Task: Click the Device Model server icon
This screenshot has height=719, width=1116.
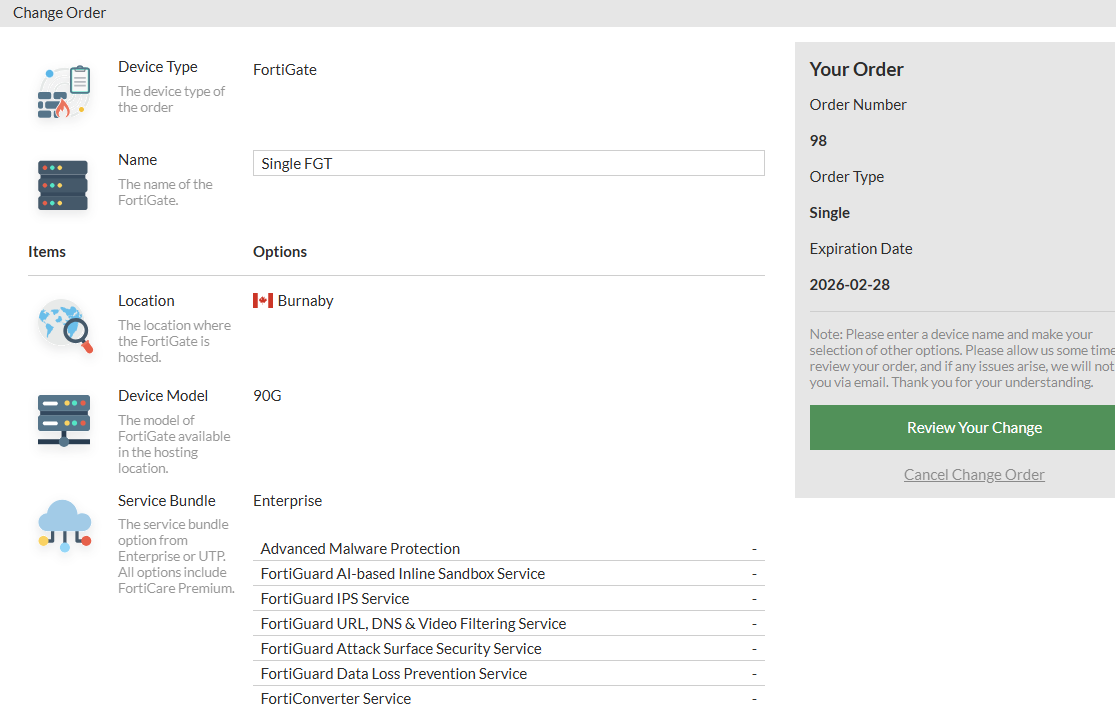Action: (x=63, y=419)
